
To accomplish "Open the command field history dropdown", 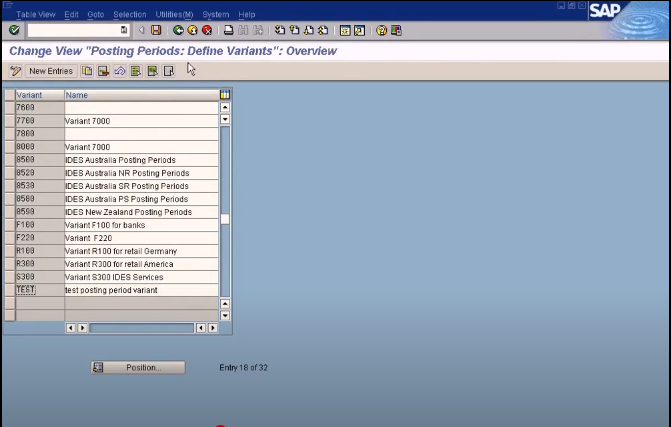I will tap(124, 30).
